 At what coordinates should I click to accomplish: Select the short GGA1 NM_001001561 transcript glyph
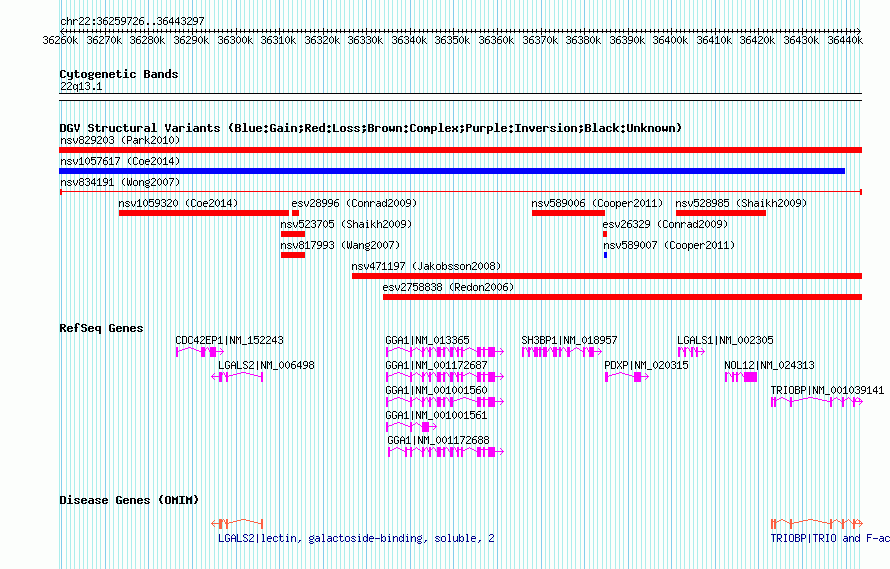[411, 427]
